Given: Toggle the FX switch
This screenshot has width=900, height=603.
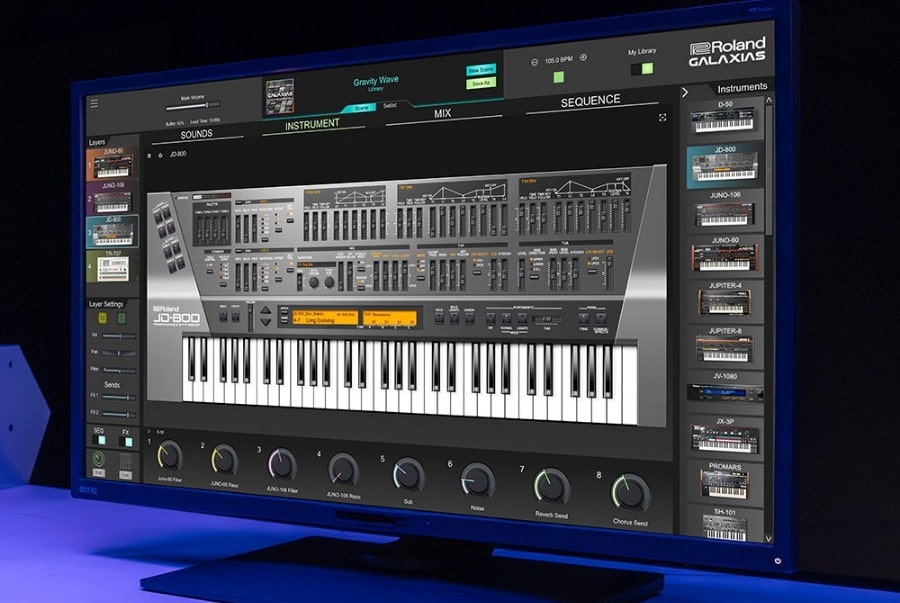Looking at the screenshot, I should 126,442.
